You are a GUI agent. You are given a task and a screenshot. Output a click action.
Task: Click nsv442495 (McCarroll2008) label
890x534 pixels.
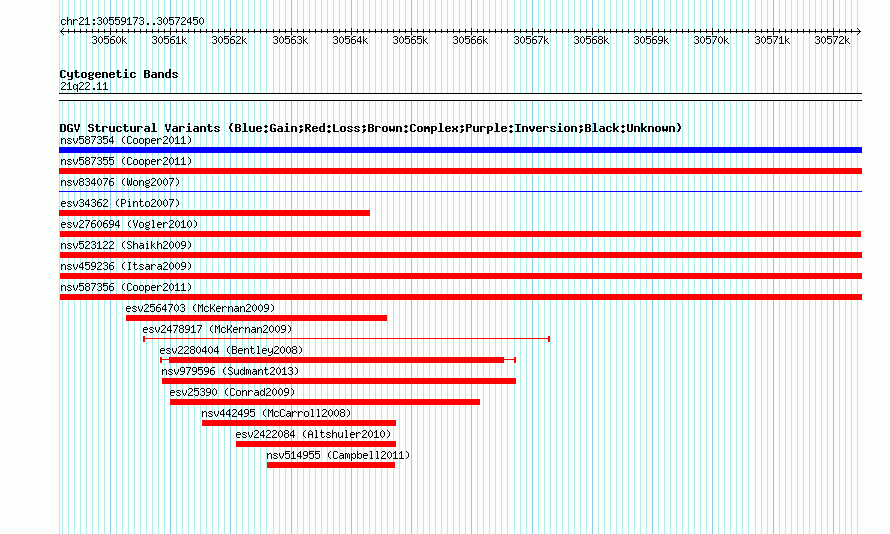point(276,413)
